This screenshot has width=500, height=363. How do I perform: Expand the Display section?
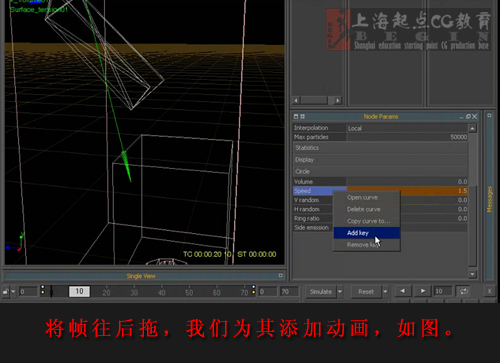[381, 160]
